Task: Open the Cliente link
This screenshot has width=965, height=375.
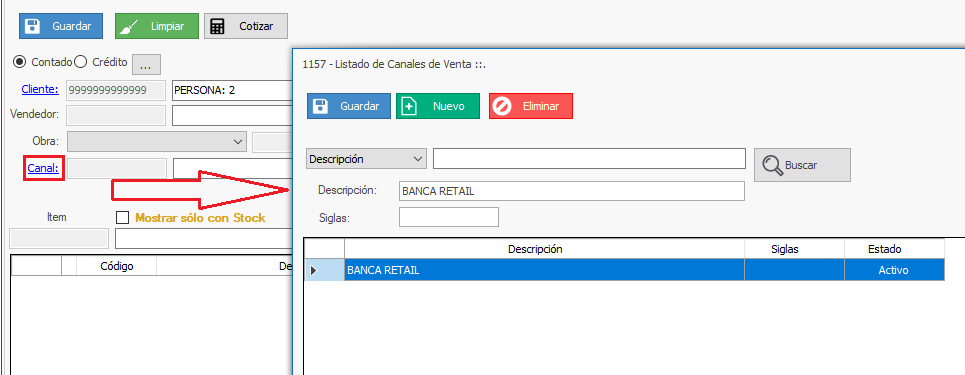Action: (40, 89)
